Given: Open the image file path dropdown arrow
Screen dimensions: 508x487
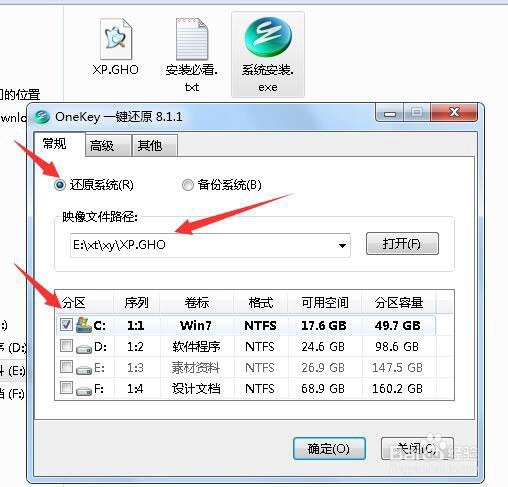Looking at the screenshot, I should [342, 246].
